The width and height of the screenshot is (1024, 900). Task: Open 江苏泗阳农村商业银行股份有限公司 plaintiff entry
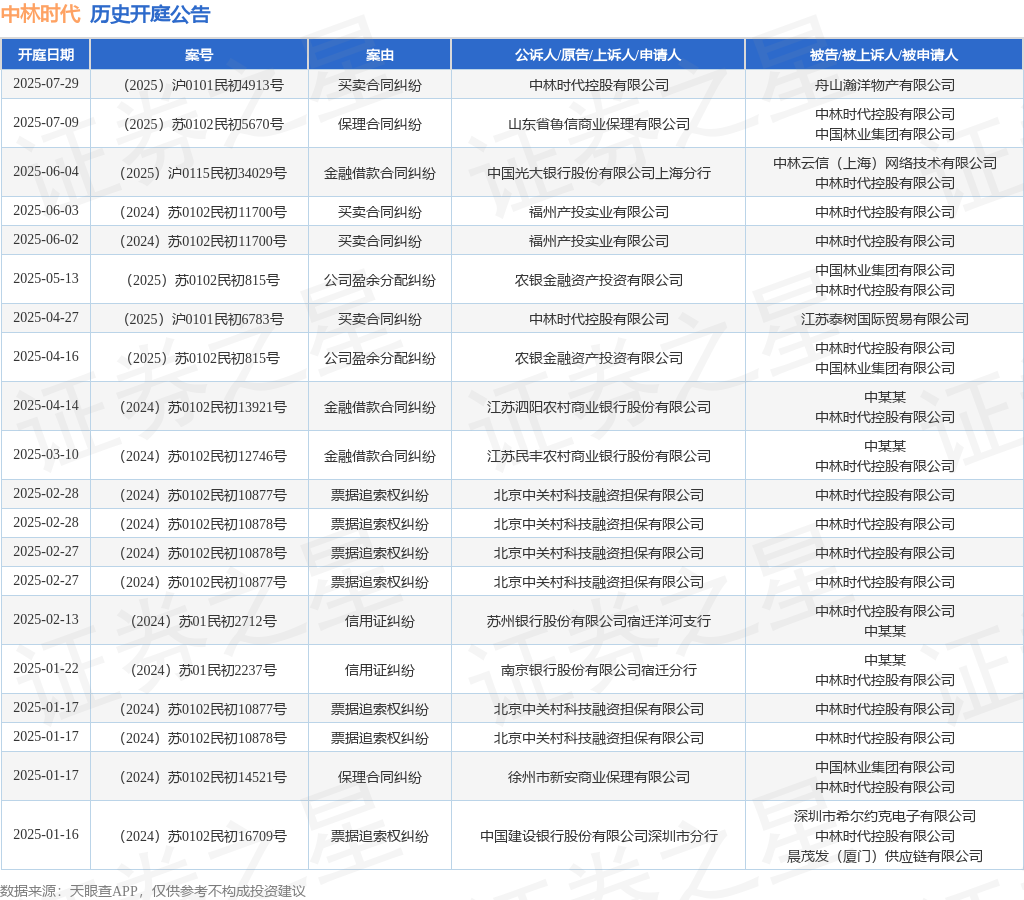[598, 407]
